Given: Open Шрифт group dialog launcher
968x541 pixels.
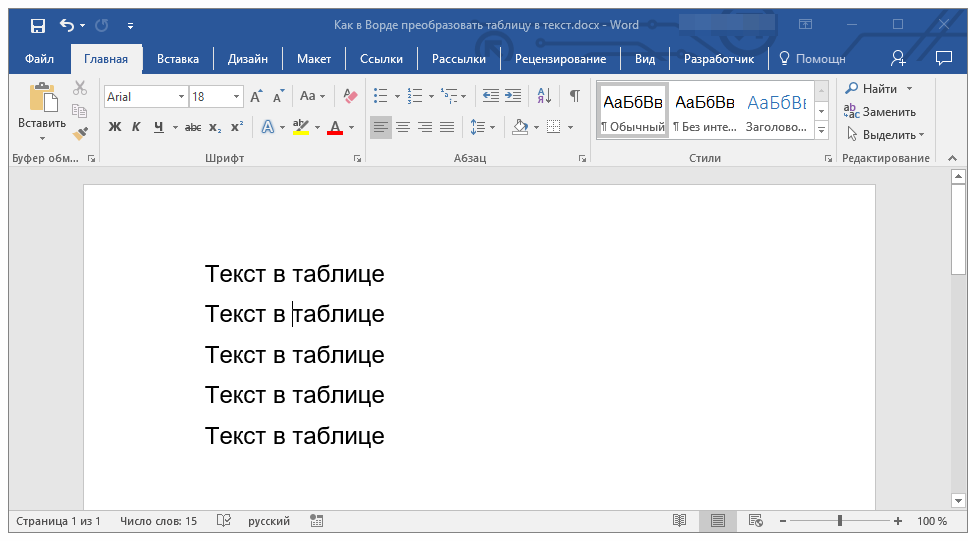Looking at the screenshot, I should tap(357, 159).
